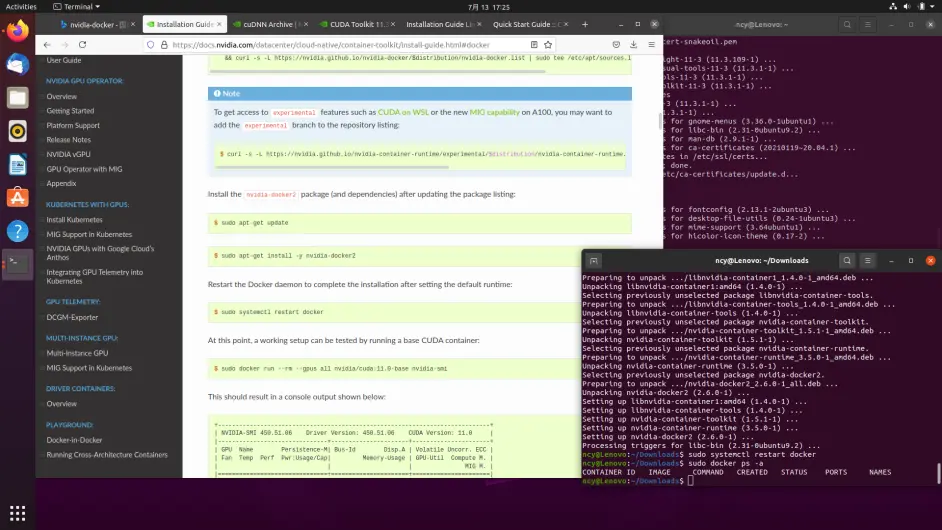Click scrollbar under experimental curl command
942x530 pixels.
[x=333, y=167]
